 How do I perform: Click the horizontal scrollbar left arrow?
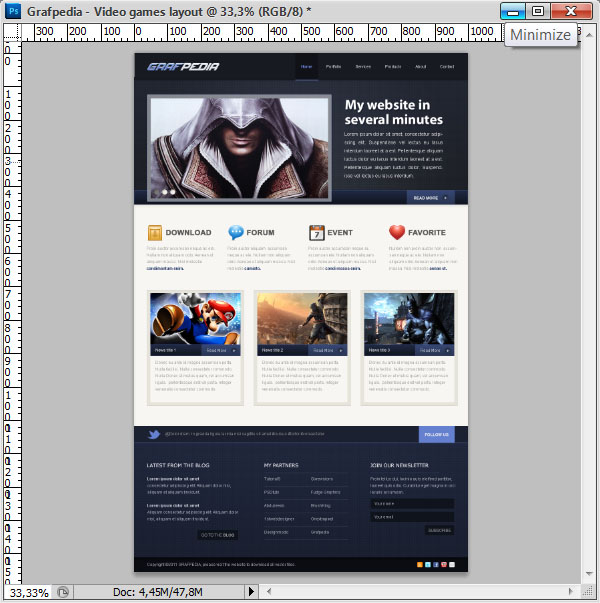pyautogui.click(x=269, y=591)
